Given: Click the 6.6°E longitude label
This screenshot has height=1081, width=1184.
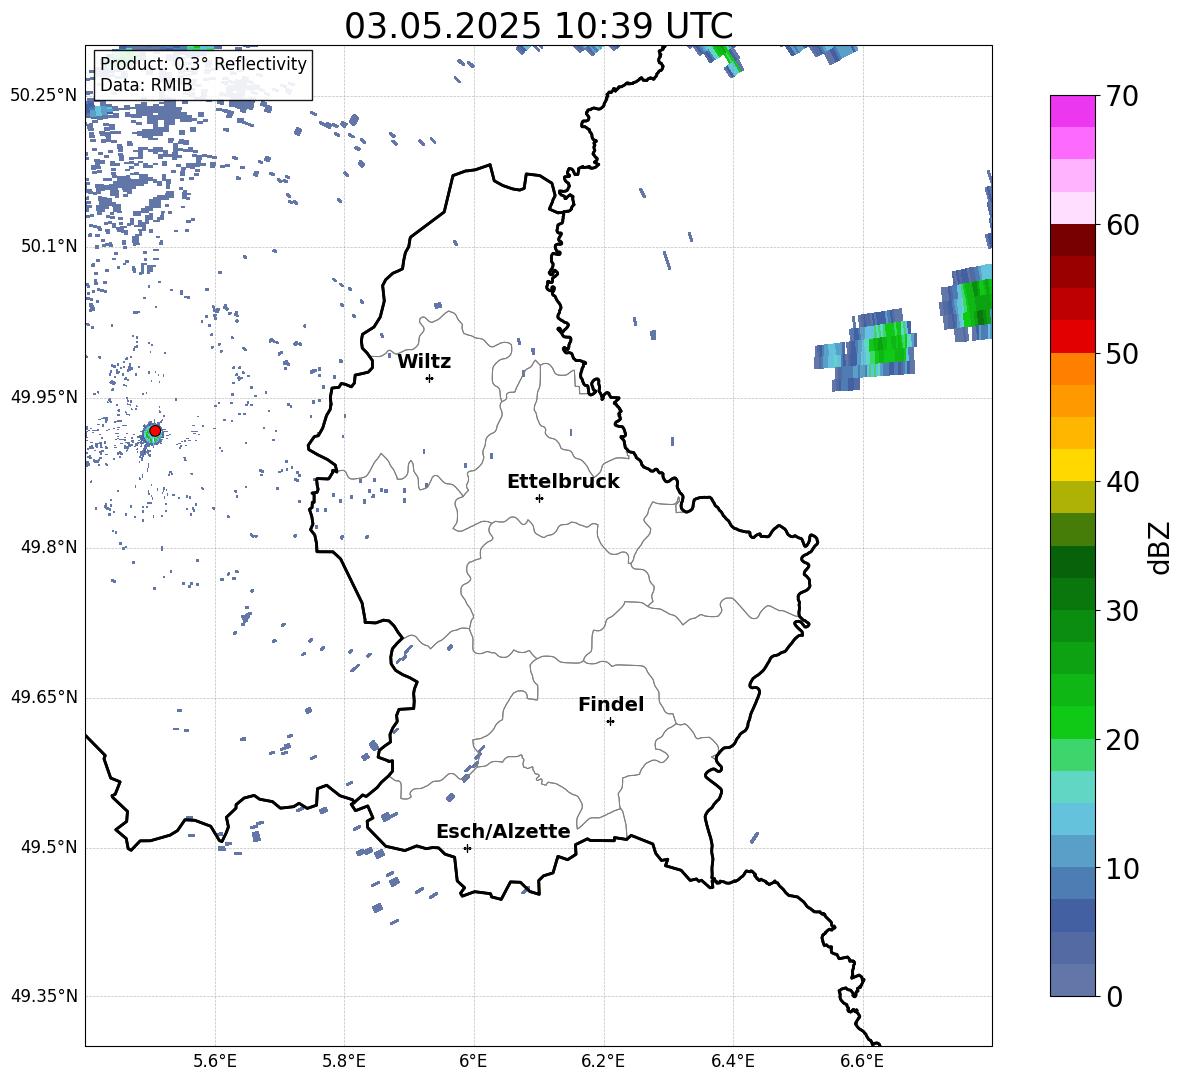Looking at the screenshot, I should coord(862,1061).
